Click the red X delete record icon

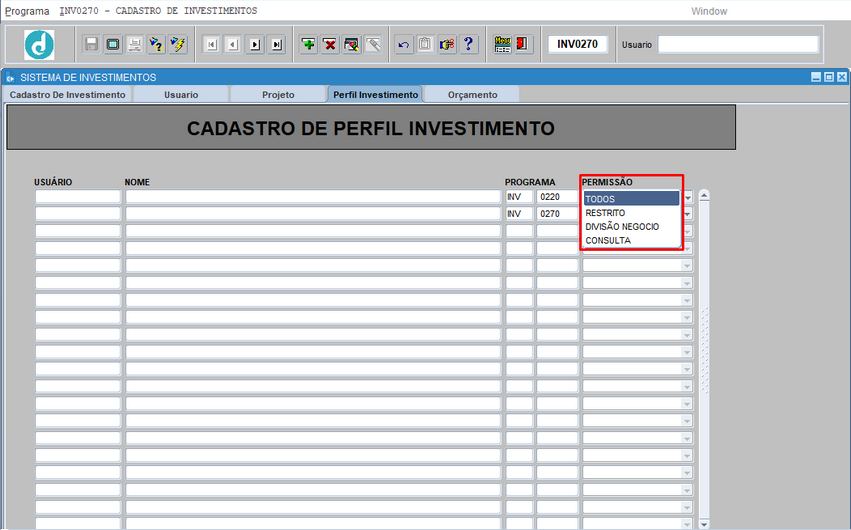click(330, 45)
